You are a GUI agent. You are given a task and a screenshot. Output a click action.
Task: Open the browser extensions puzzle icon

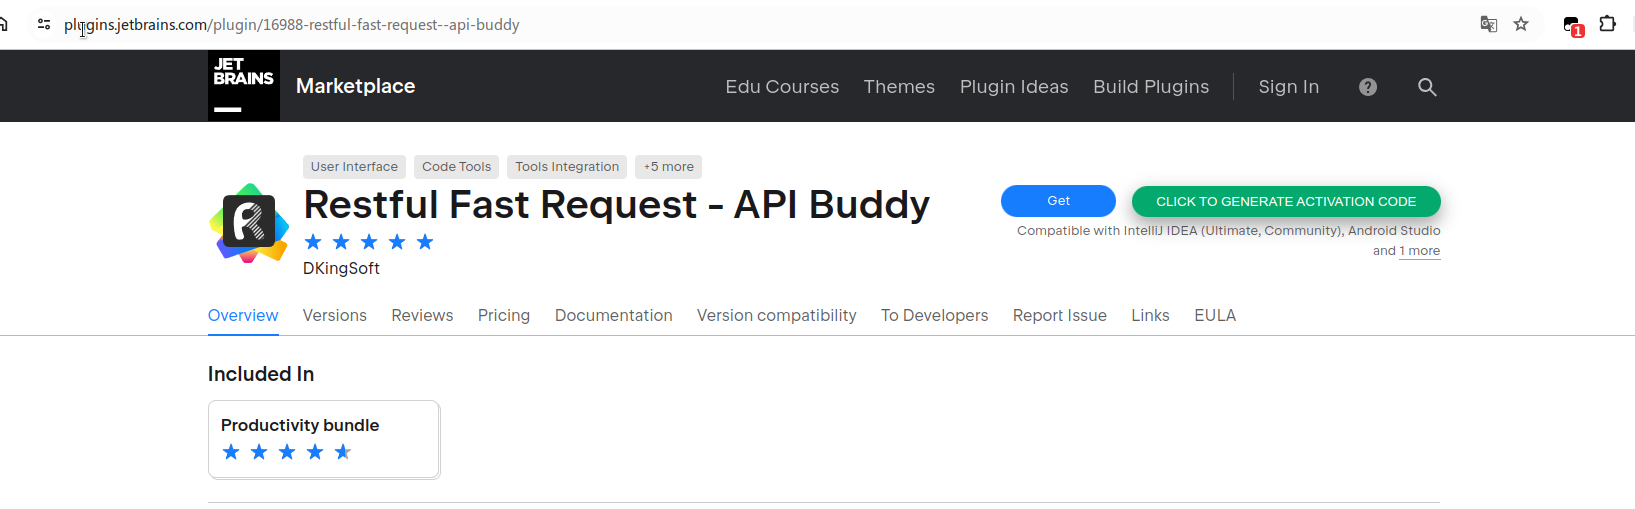(x=1608, y=24)
